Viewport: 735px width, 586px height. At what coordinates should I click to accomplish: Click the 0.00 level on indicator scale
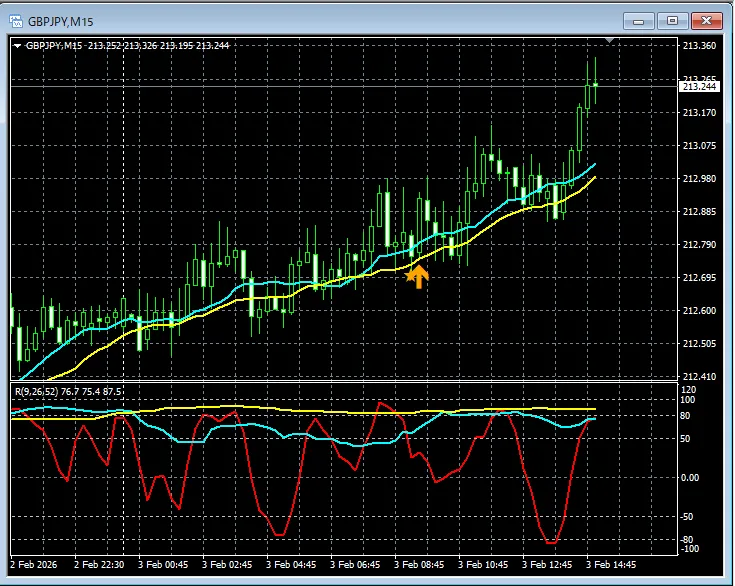coord(690,477)
